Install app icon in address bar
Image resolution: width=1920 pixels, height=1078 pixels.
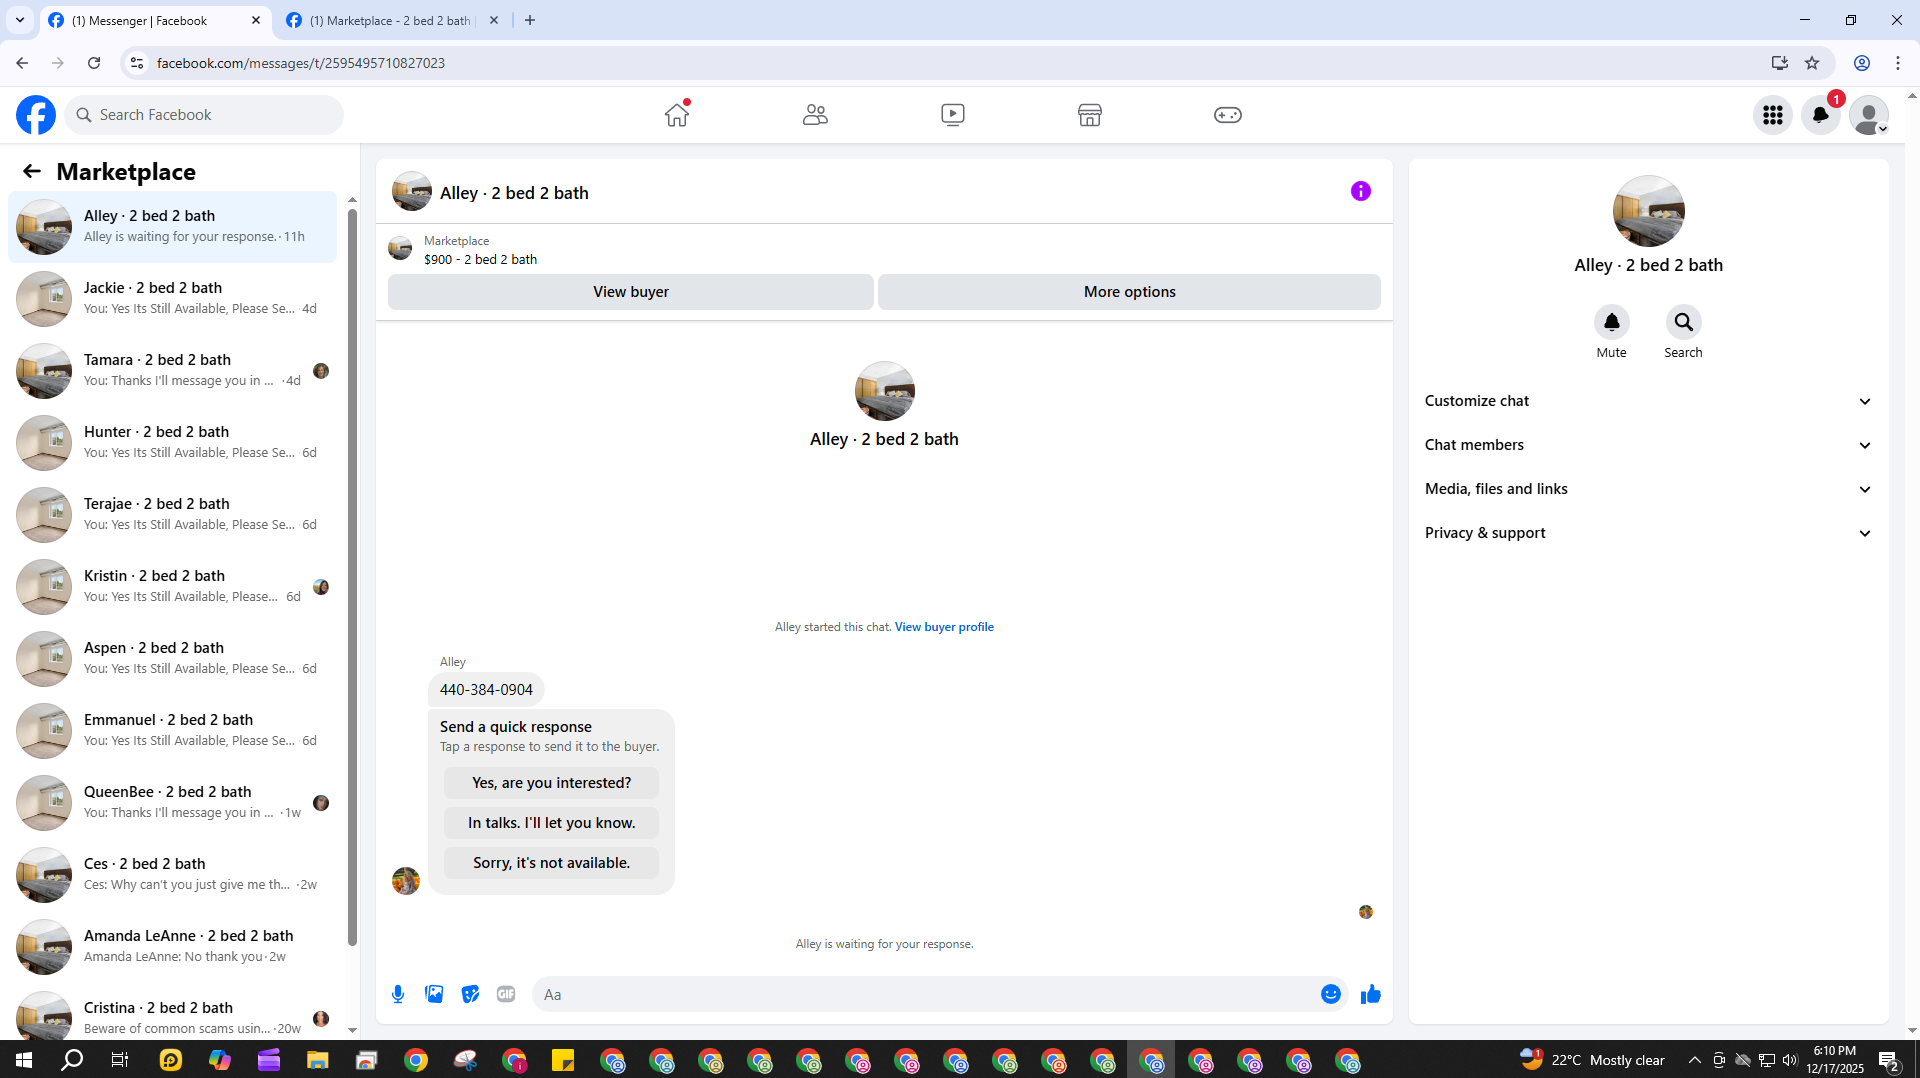click(x=1779, y=63)
